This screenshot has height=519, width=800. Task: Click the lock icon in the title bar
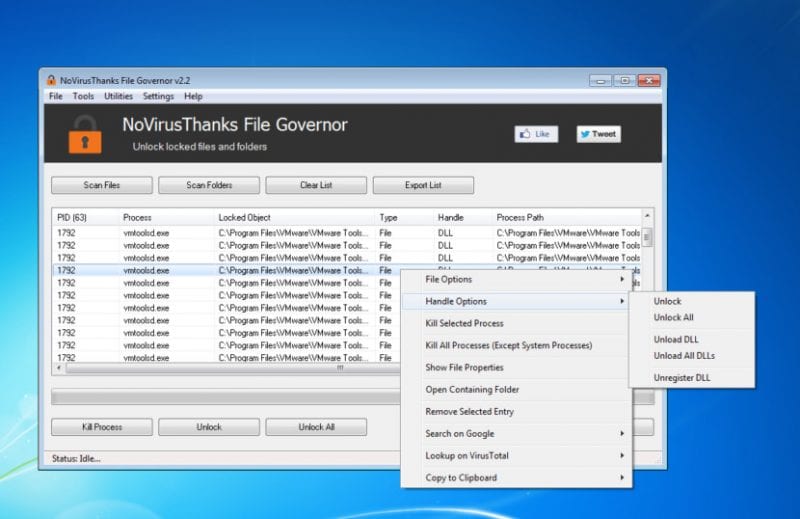pos(51,80)
